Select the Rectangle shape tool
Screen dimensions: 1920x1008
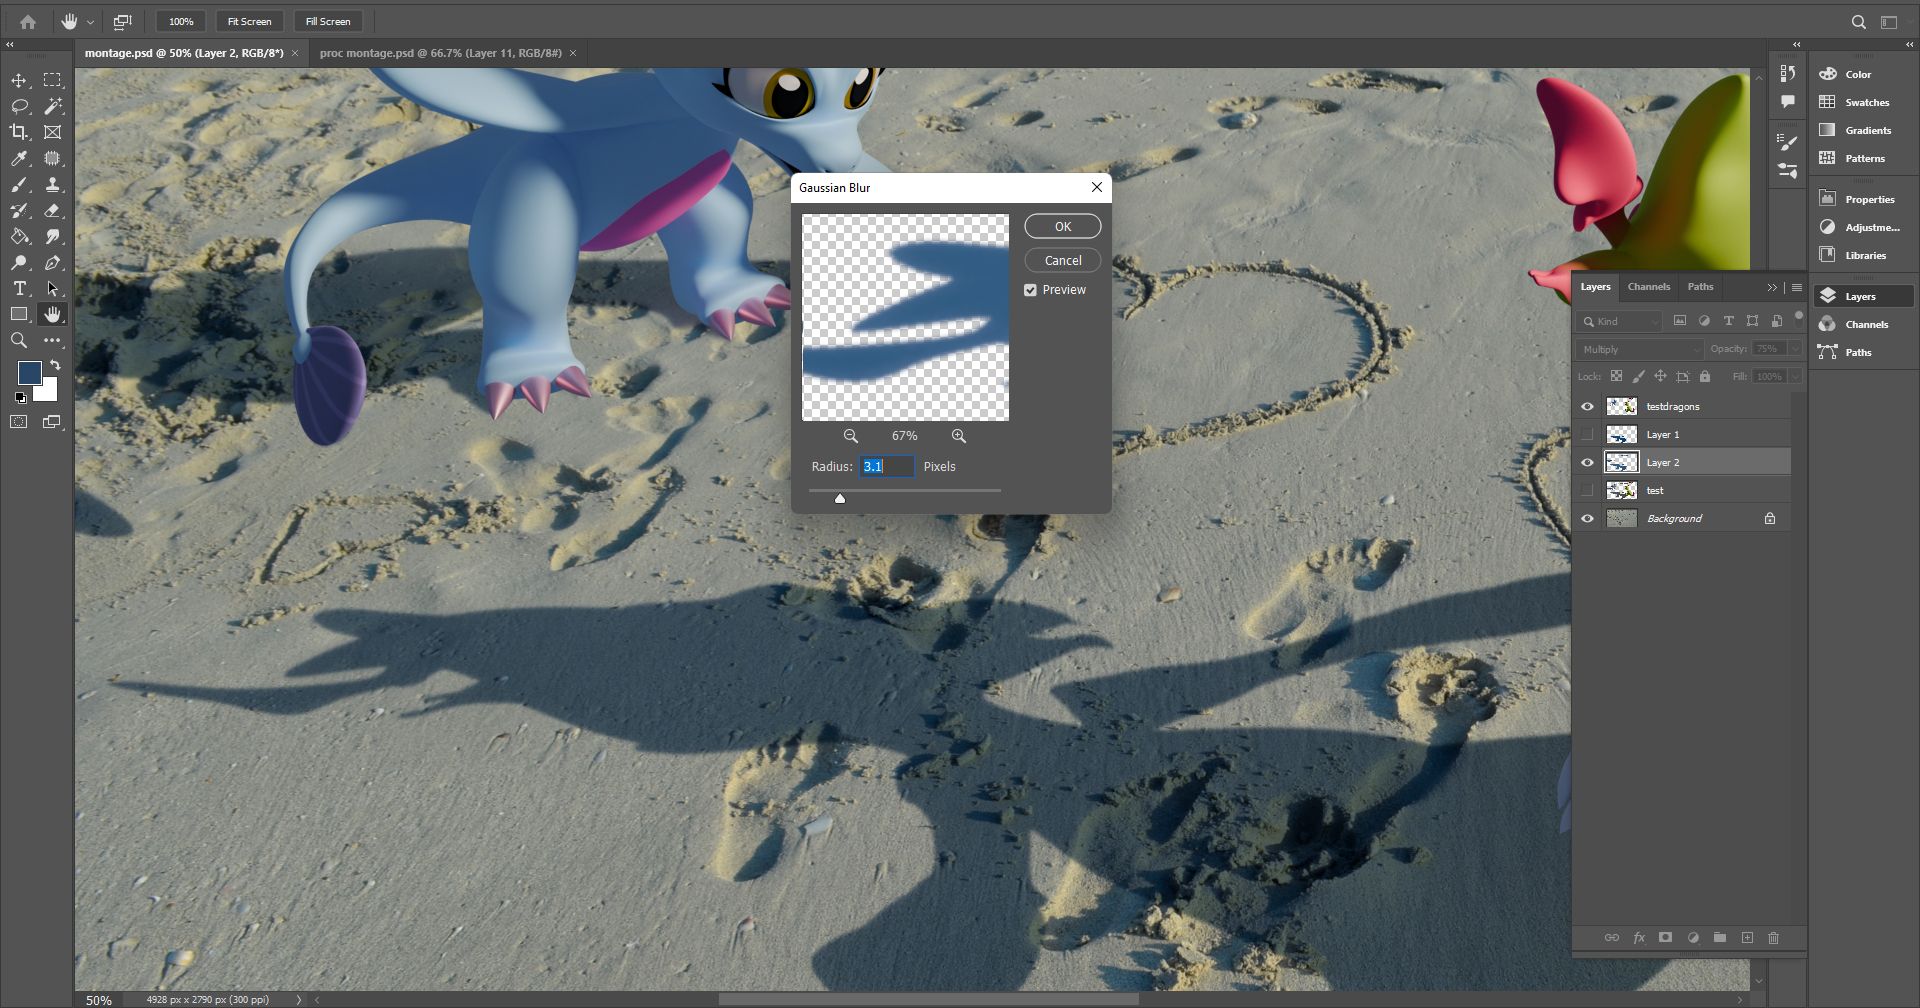click(x=19, y=315)
